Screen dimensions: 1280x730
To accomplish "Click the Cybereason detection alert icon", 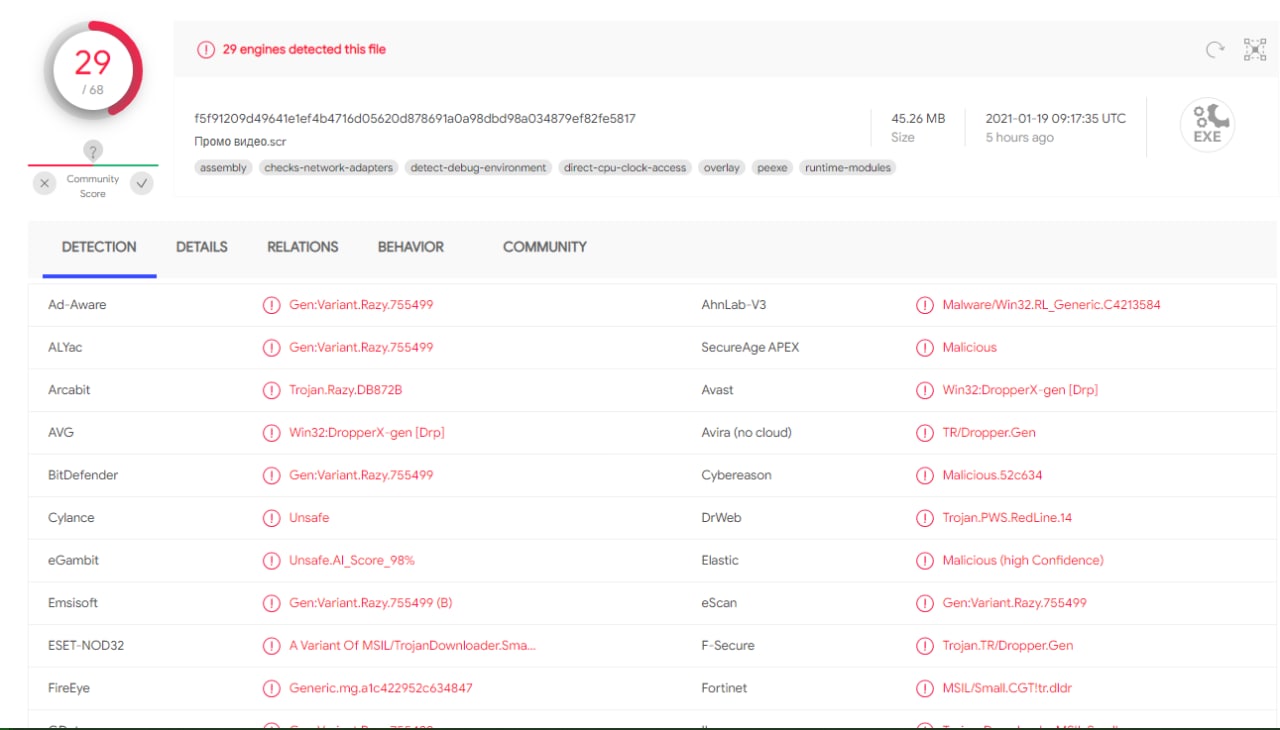I will pyautogui.click(x=925, y=475).
